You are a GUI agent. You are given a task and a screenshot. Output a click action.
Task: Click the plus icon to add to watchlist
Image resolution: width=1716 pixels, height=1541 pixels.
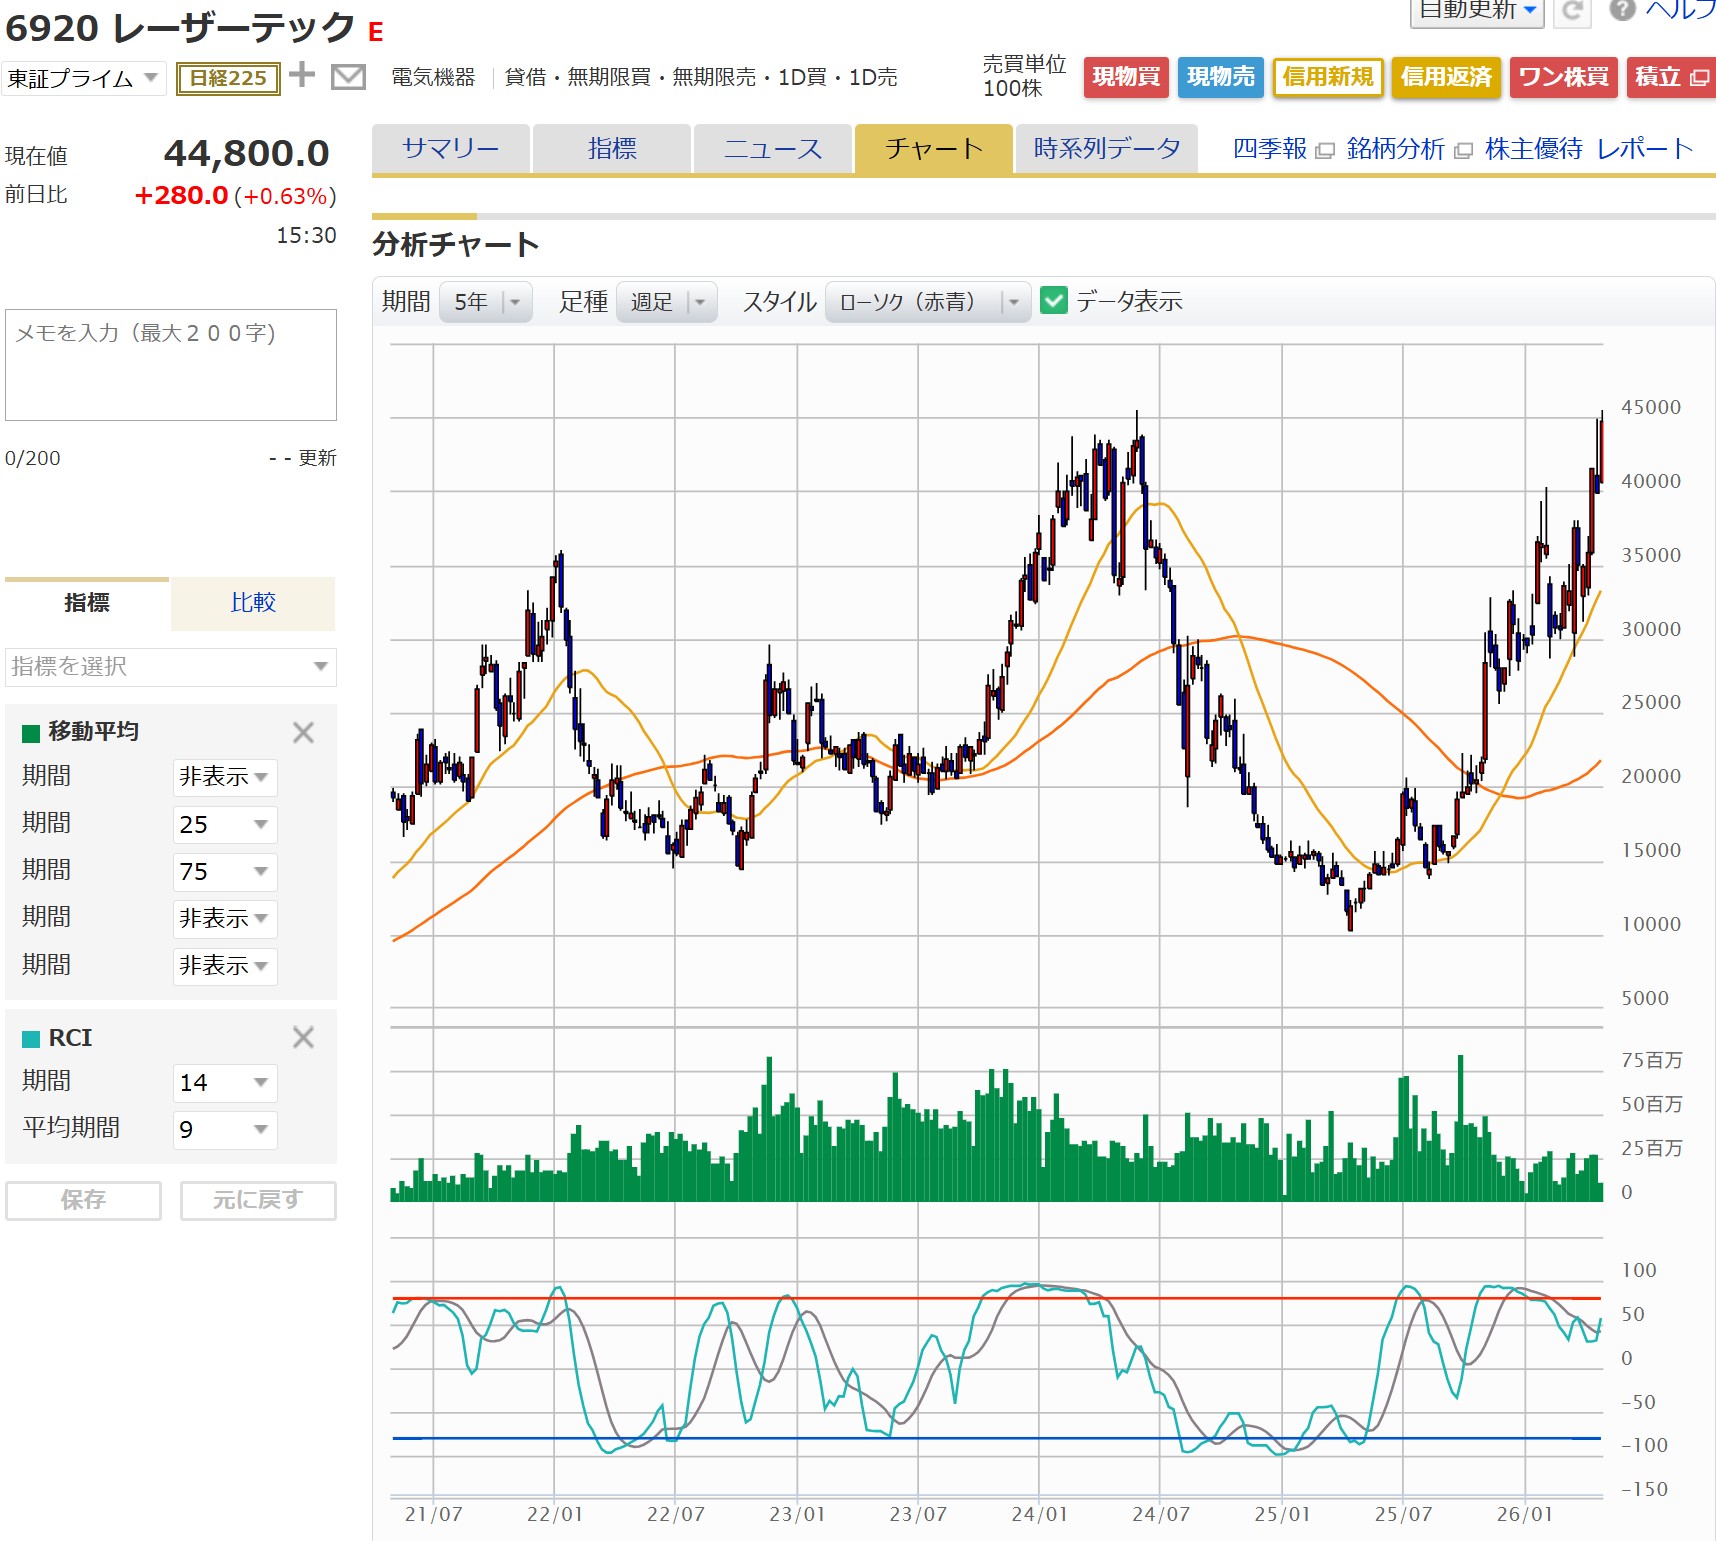(302, 75)
